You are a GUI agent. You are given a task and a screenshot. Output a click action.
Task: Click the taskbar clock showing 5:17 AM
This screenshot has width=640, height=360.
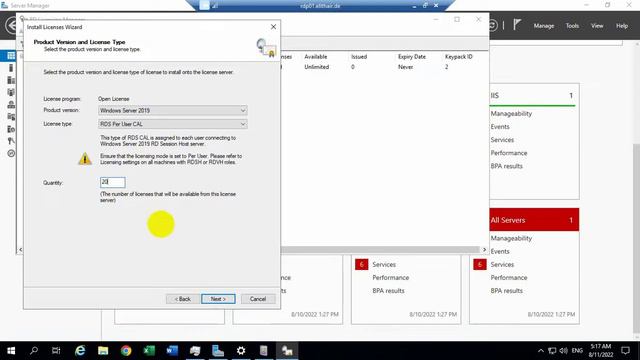(x=601, y=351)
